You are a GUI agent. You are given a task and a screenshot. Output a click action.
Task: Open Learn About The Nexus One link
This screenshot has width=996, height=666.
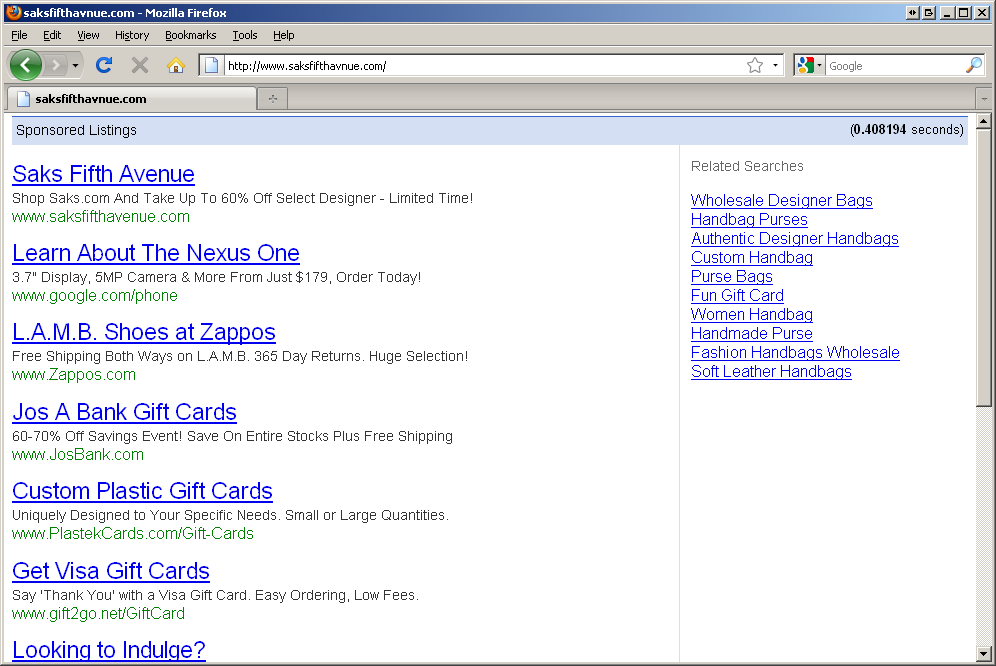click(156, 253)
